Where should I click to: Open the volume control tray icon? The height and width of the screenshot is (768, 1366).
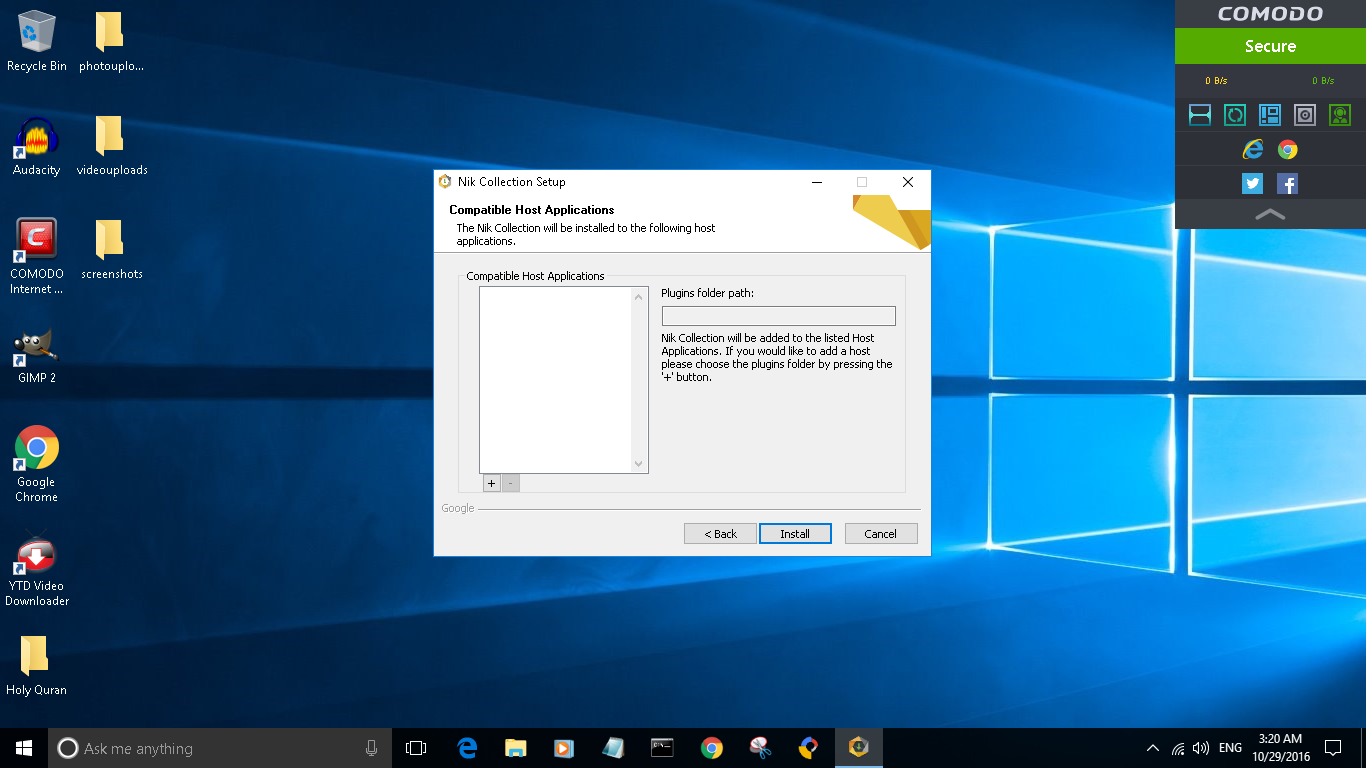1201,748
